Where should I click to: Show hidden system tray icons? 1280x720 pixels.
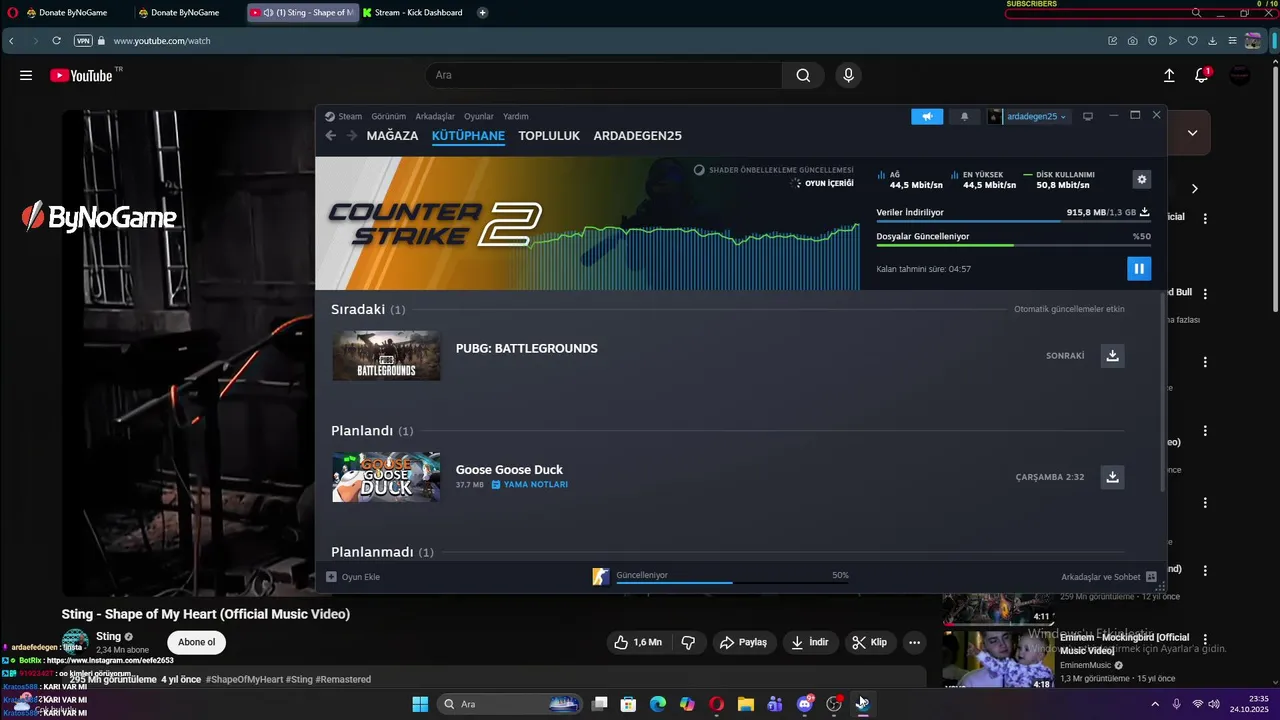(x=1155, y=704)
